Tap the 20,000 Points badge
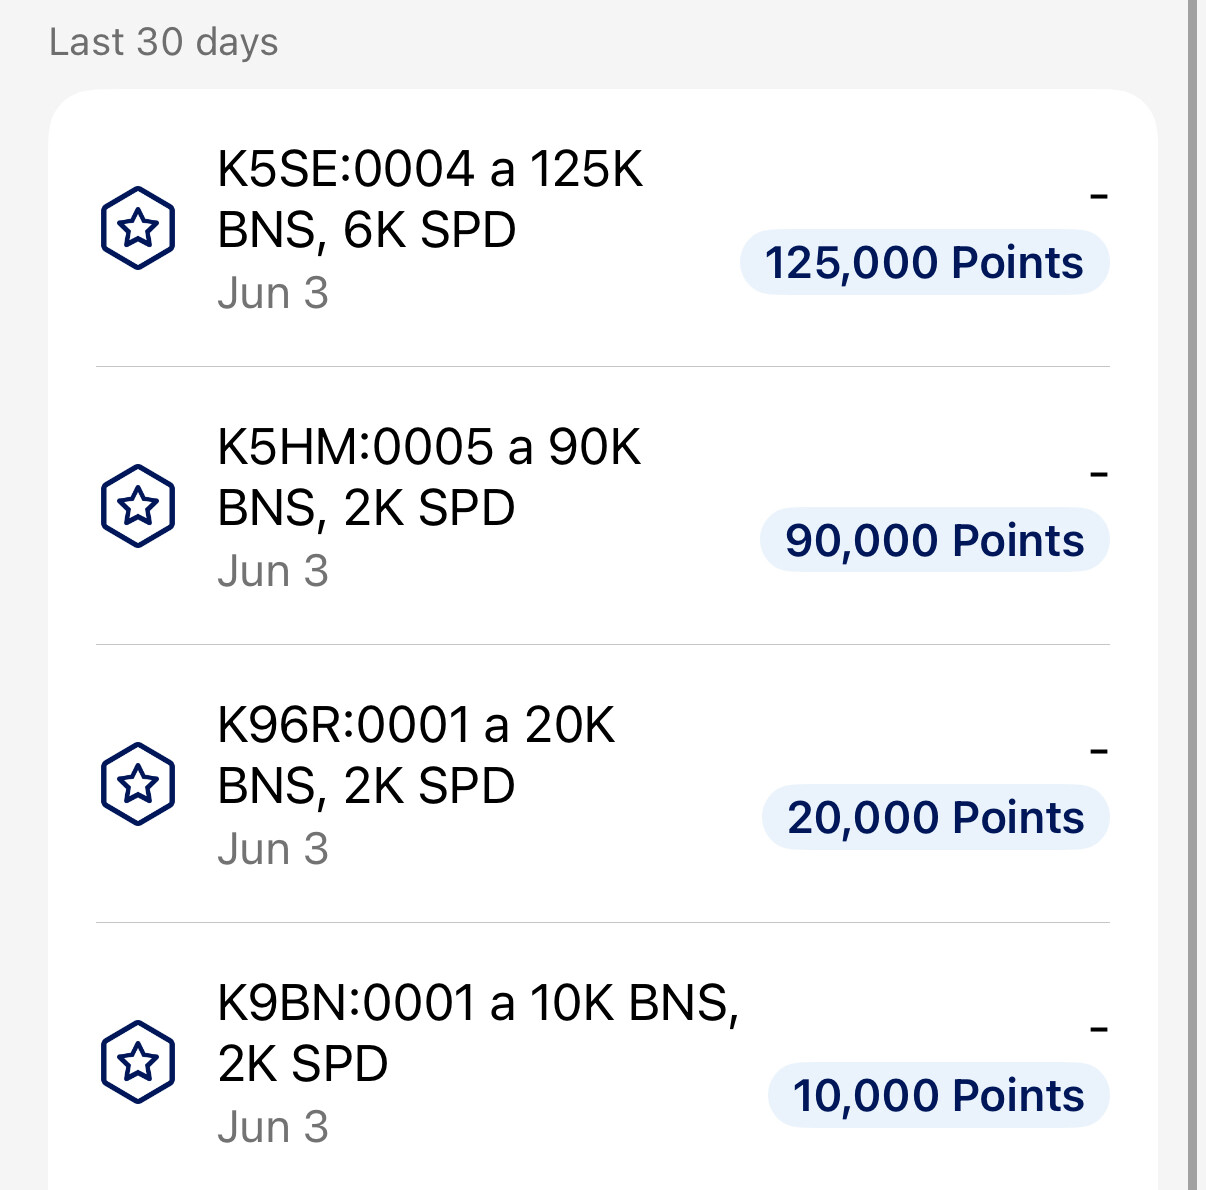Viewport: 1206px width, 1190px height. [x=936, y=818]
